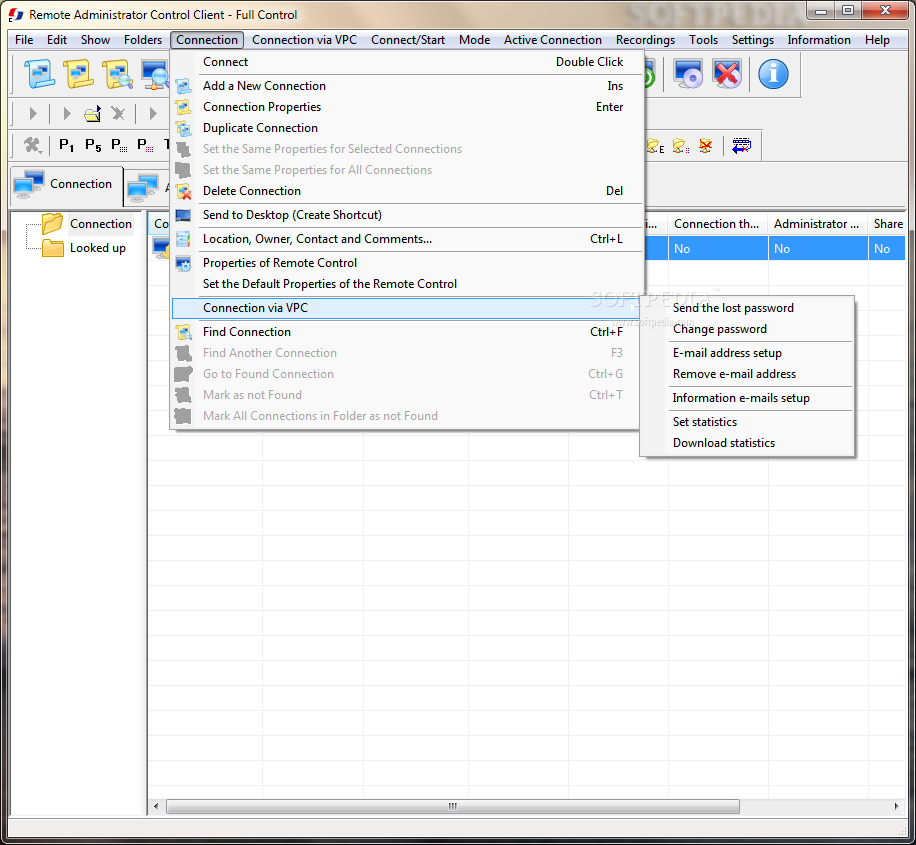Open the Settings menu
The image size is (916, 845).
[752, 40]
